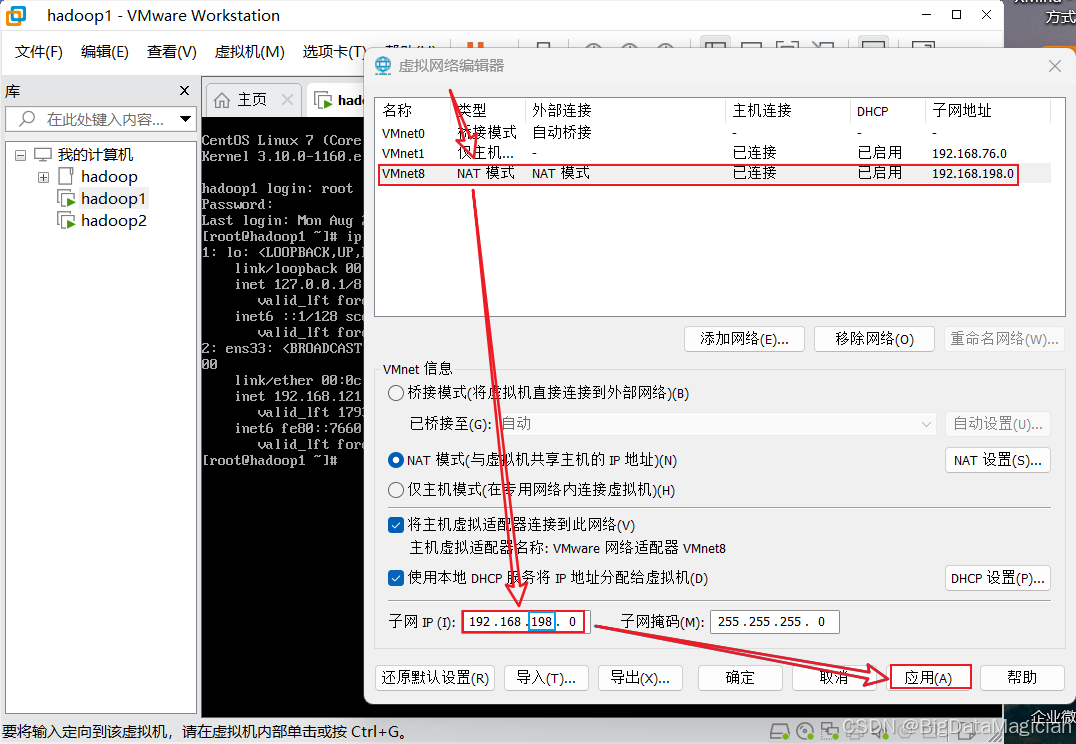
Task: Expand the hadoop tree node
Action: (43, 177)
